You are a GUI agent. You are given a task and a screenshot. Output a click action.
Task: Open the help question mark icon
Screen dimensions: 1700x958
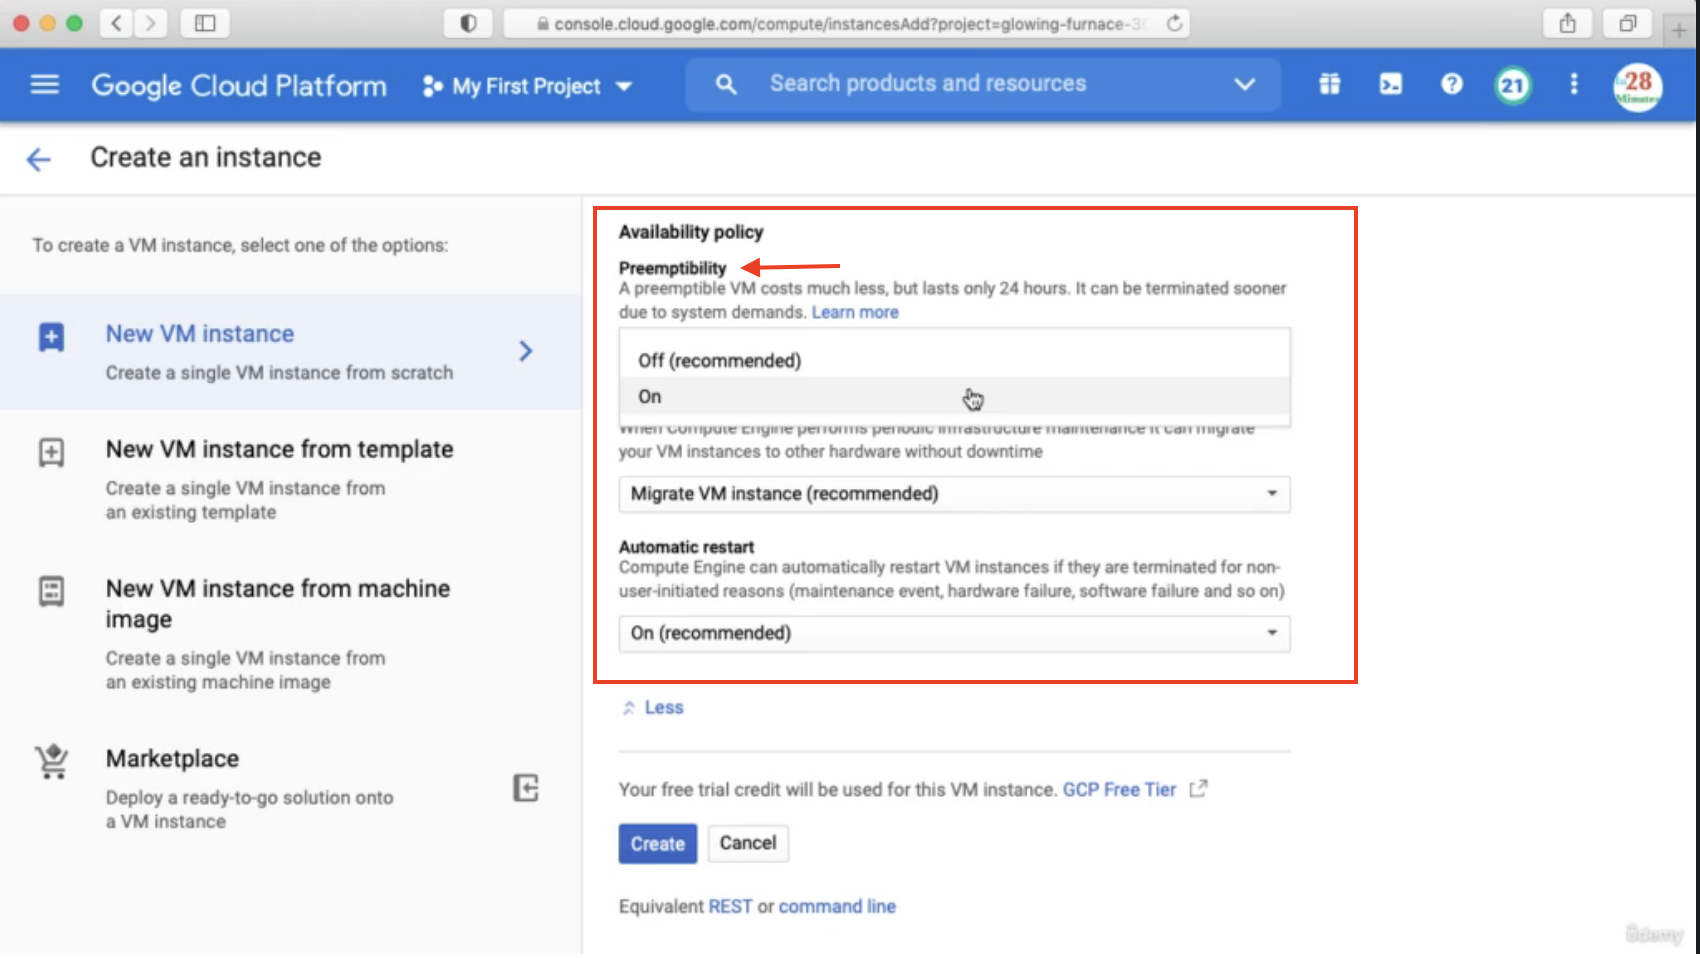coord(1451,84)
